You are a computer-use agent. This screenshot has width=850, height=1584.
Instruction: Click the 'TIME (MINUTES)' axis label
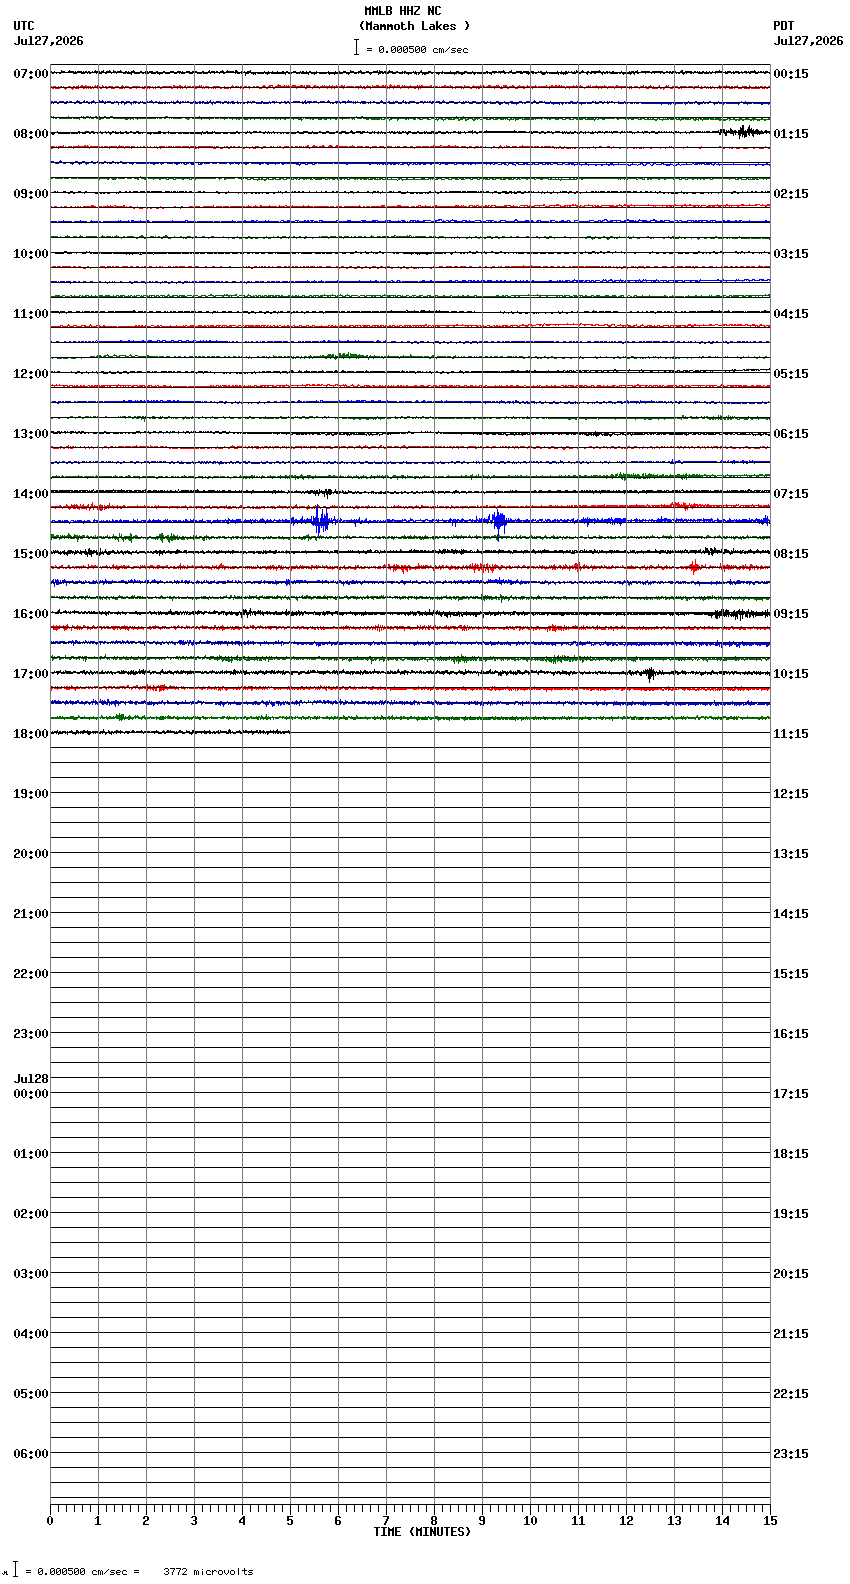point(422,1532)
